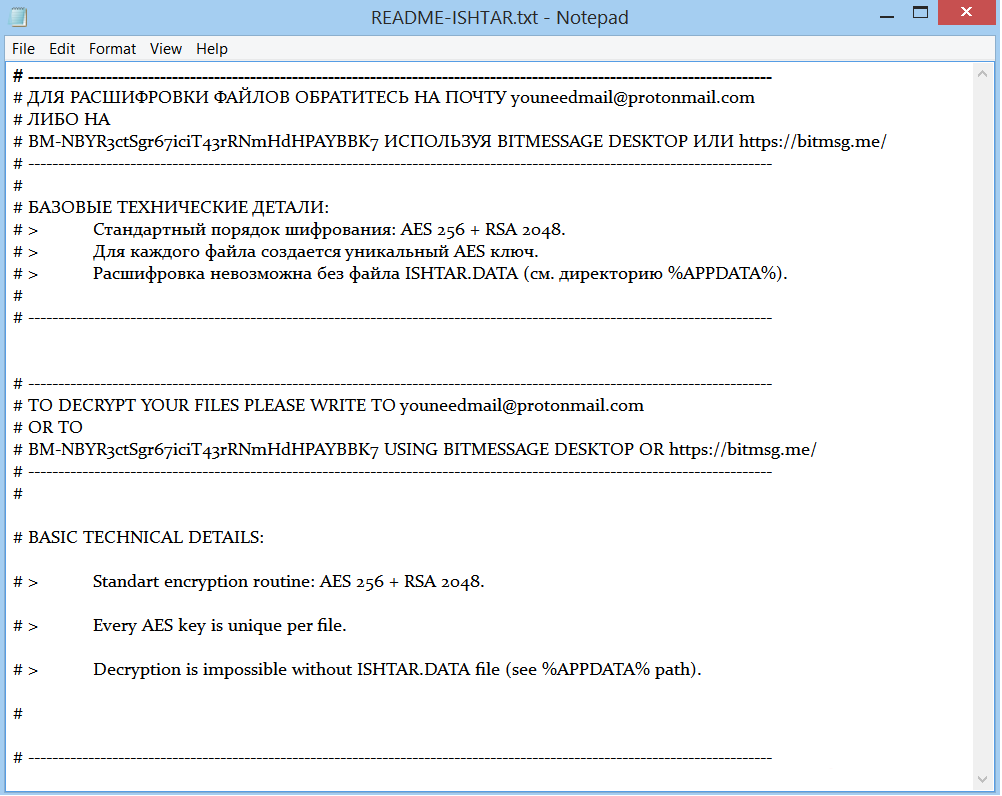Close the README-ISHTAR.txt Notepad window
Viewport: 1002px width, 796px height.
(x=967, y=15)
